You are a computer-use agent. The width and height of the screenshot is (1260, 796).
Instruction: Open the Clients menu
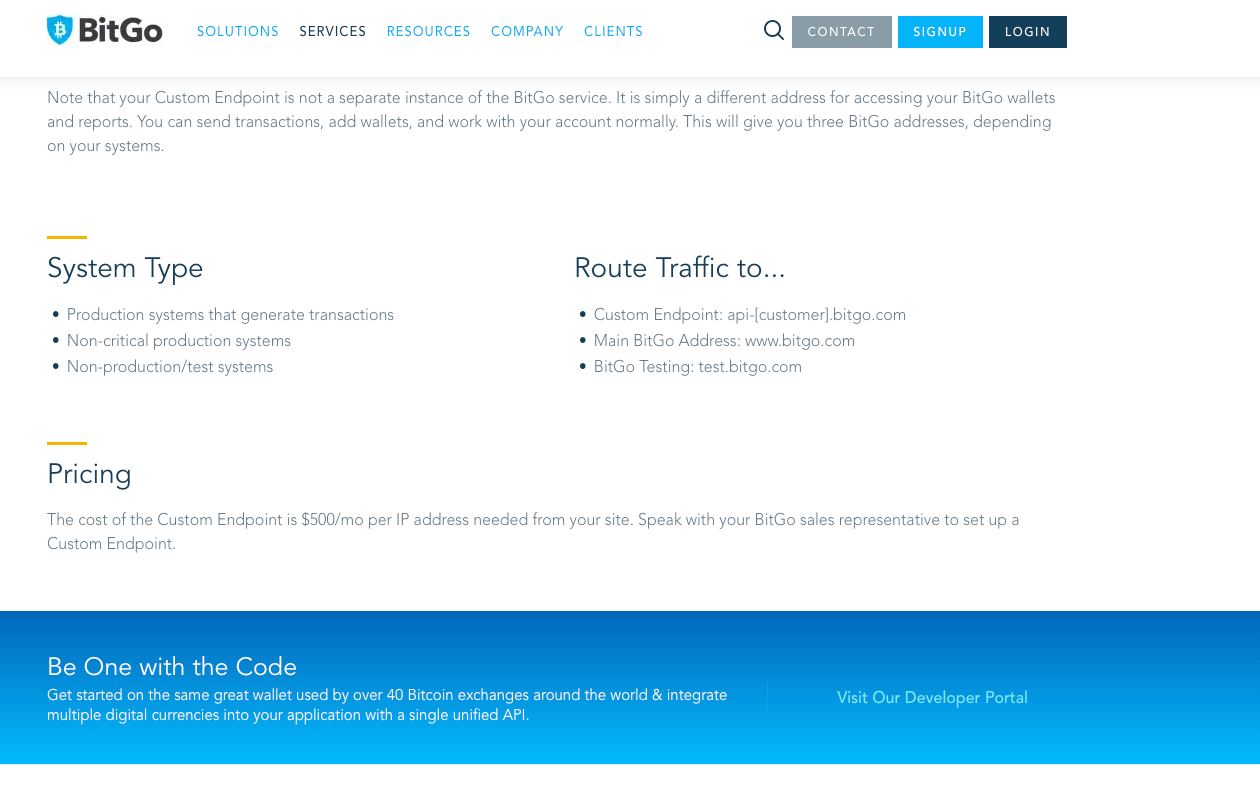point(613,32)
